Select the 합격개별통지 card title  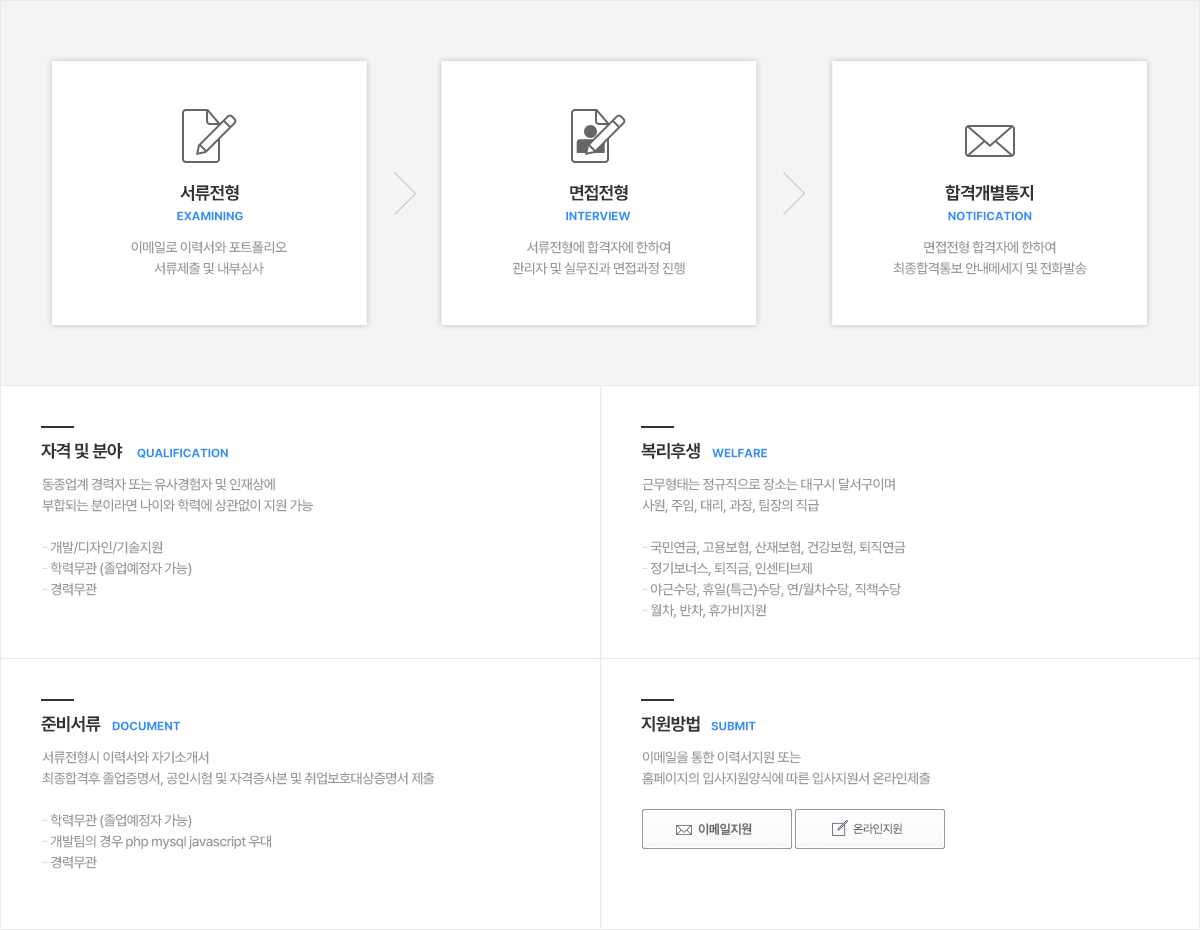[989, 193]
